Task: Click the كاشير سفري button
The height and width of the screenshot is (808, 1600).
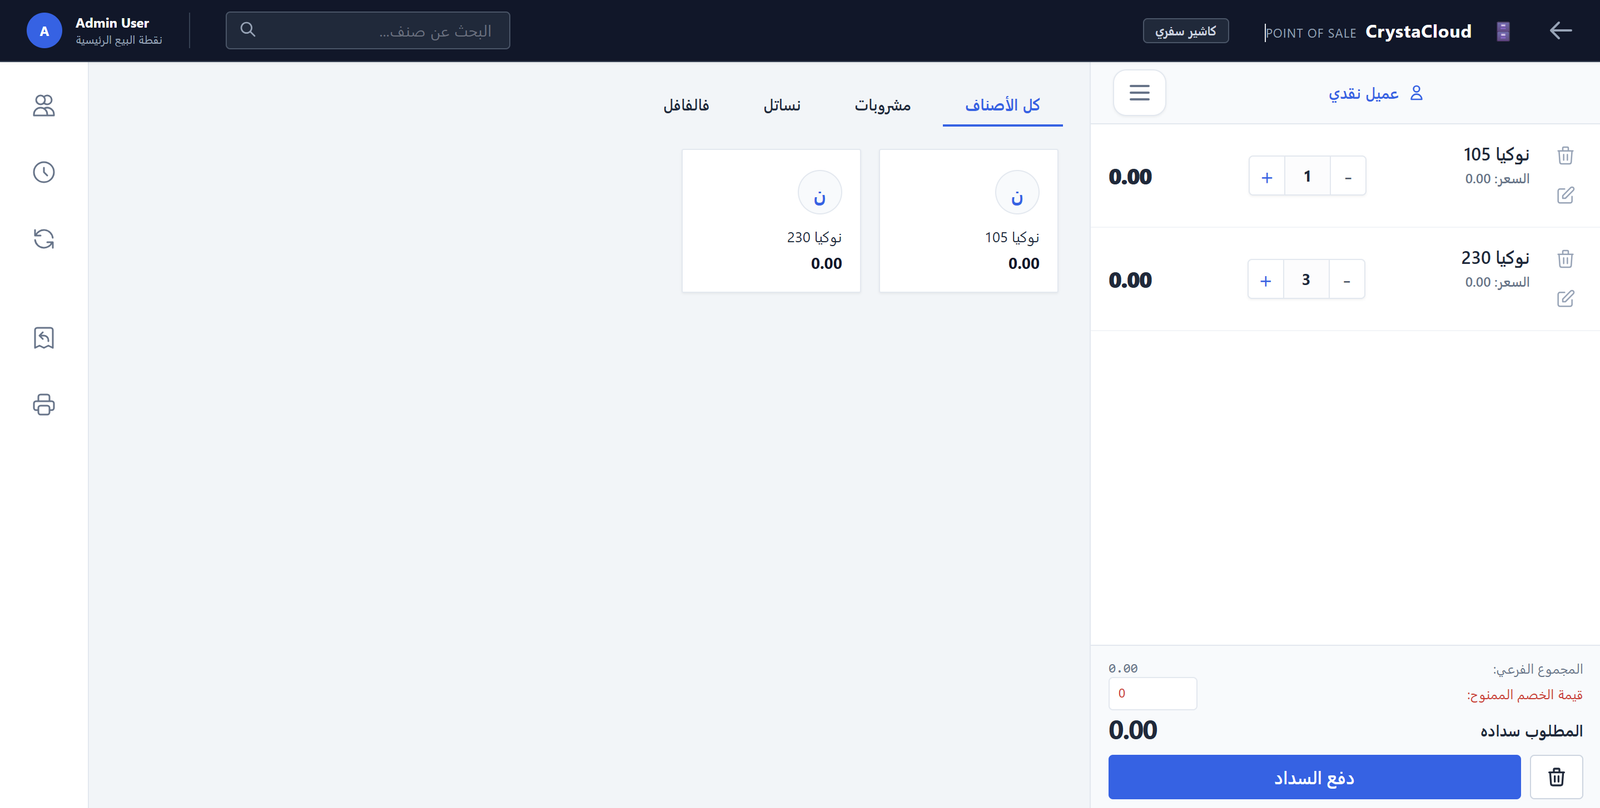Action: click(1186, 31)
